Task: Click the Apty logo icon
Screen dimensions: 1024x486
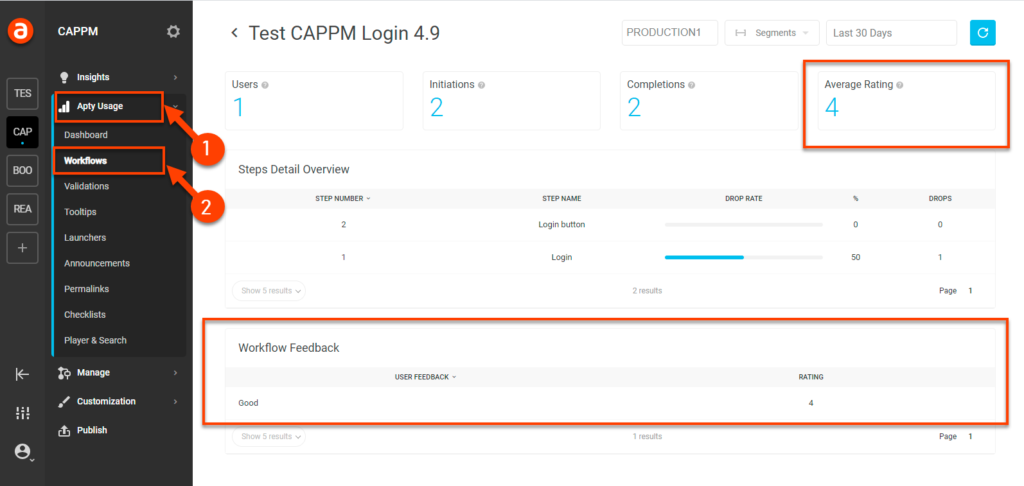Action: [22, 31]
